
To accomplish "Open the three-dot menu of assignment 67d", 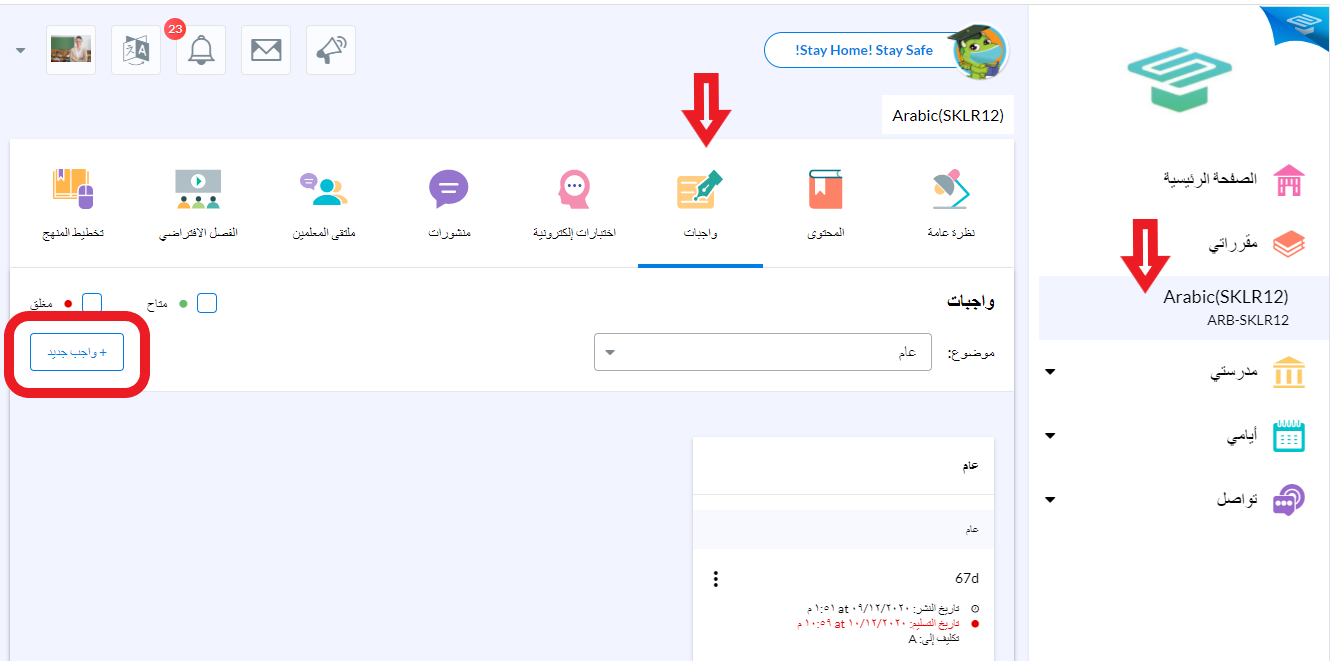I will click(x=715, y=579).
